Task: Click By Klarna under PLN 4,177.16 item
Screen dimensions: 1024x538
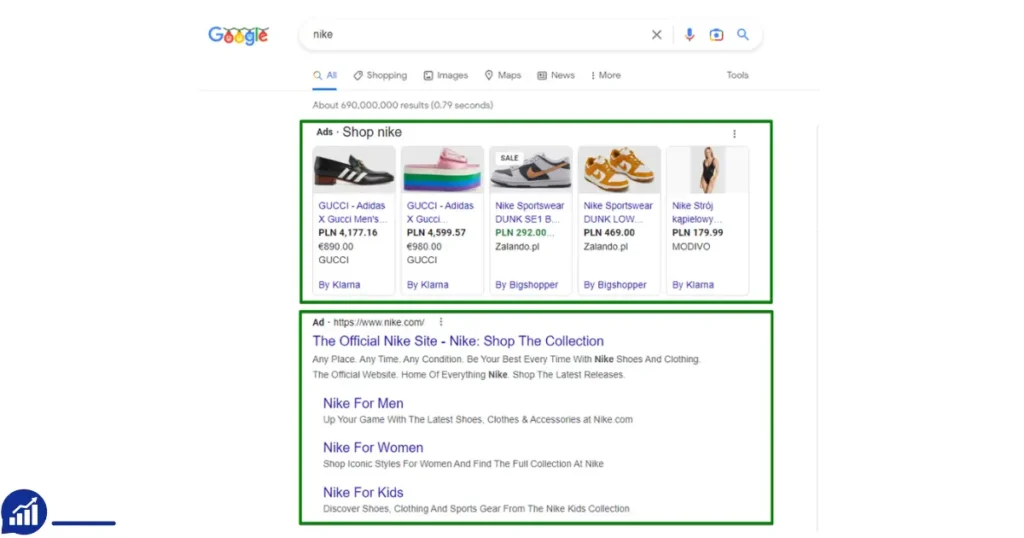Action: (339, 285)
